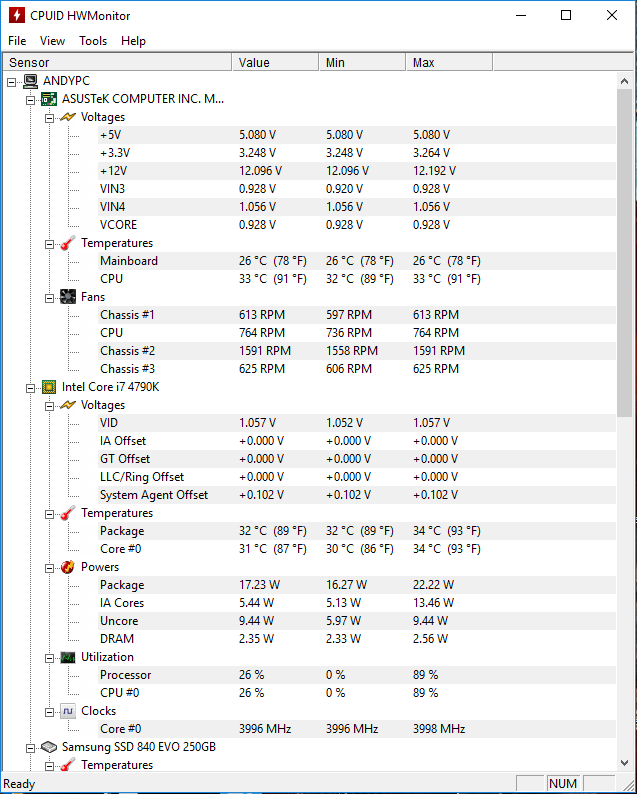Click the scrollbar up arrow

(624, 81)
